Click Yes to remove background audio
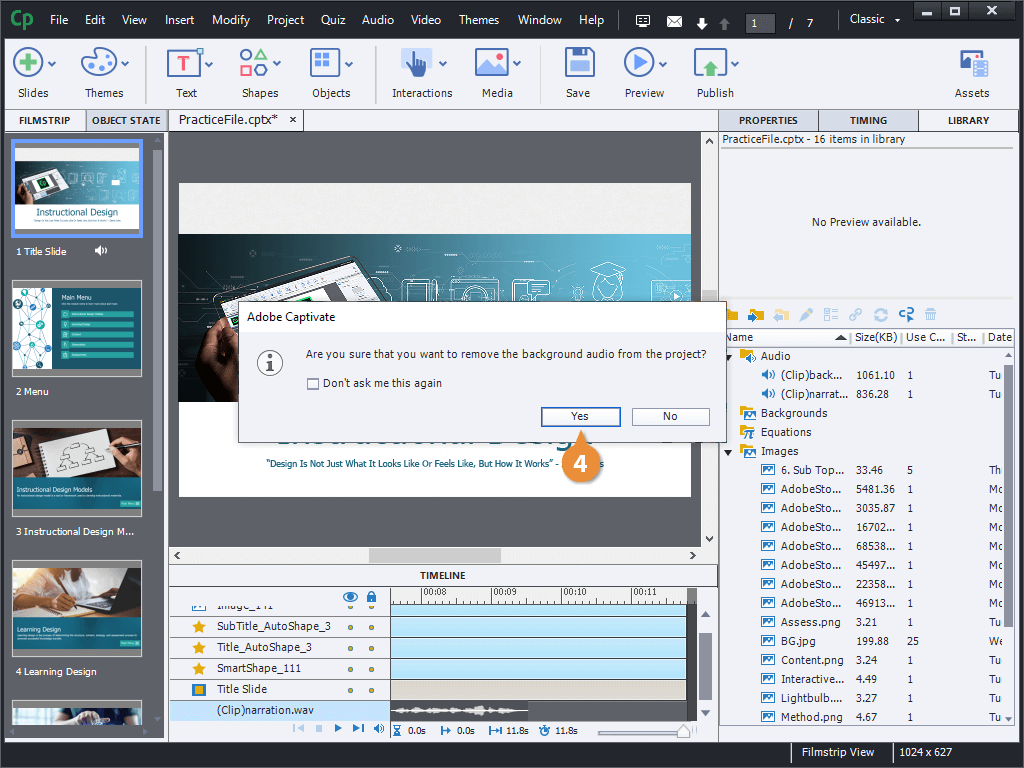 click(x=580, y=417)
